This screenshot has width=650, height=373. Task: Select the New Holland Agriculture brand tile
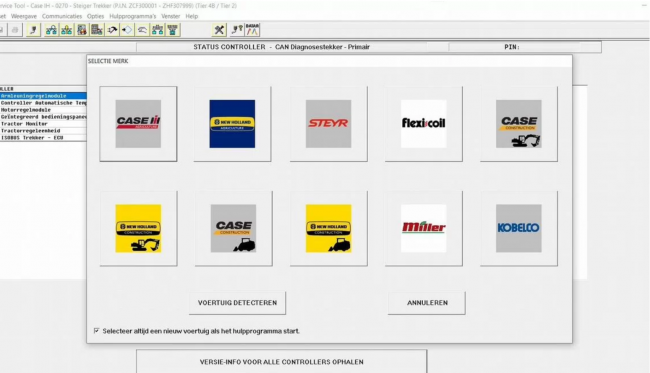pos(232,124)
